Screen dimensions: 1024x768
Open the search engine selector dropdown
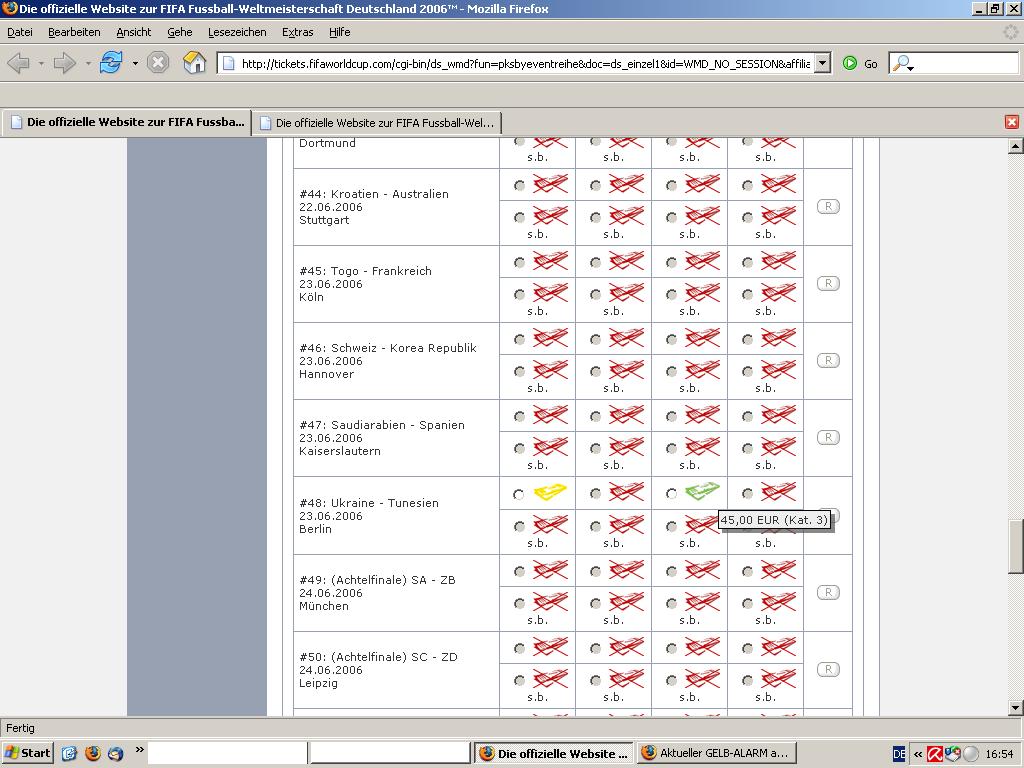coord(903,64)
